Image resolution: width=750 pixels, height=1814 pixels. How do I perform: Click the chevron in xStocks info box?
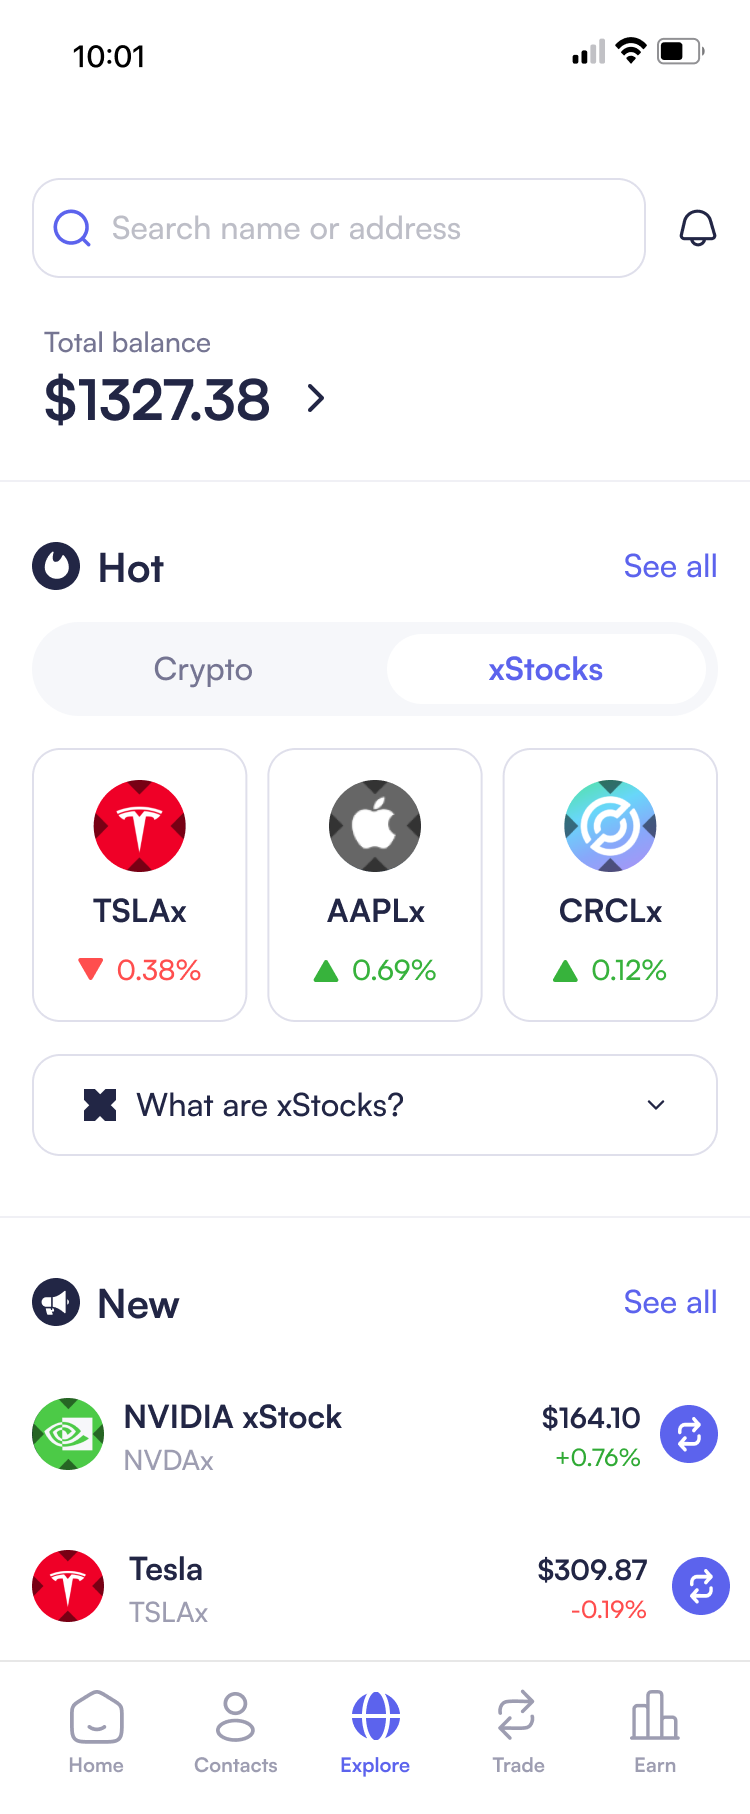[x=656, y=1105]
